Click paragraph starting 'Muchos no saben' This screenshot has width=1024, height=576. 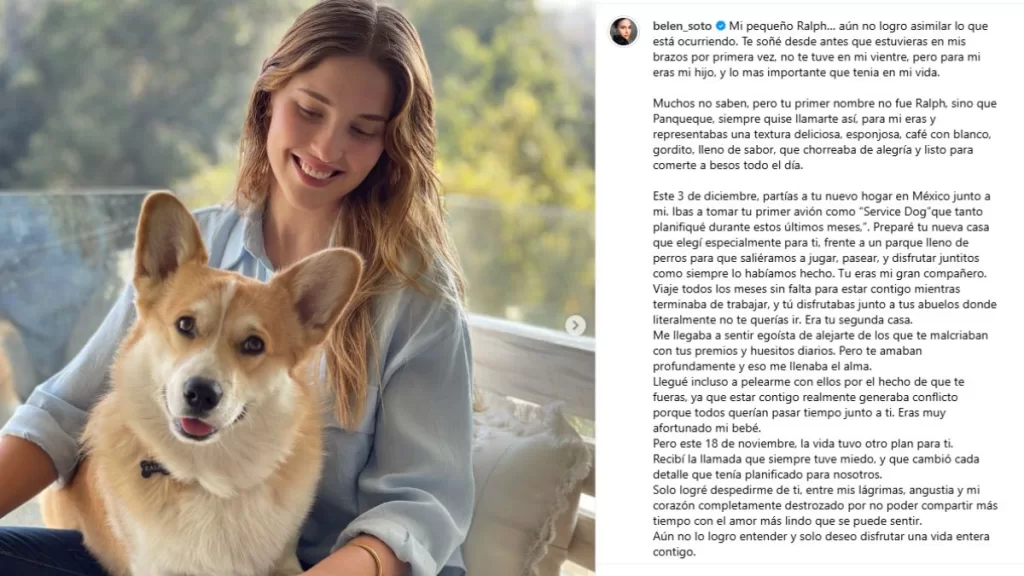825,134
